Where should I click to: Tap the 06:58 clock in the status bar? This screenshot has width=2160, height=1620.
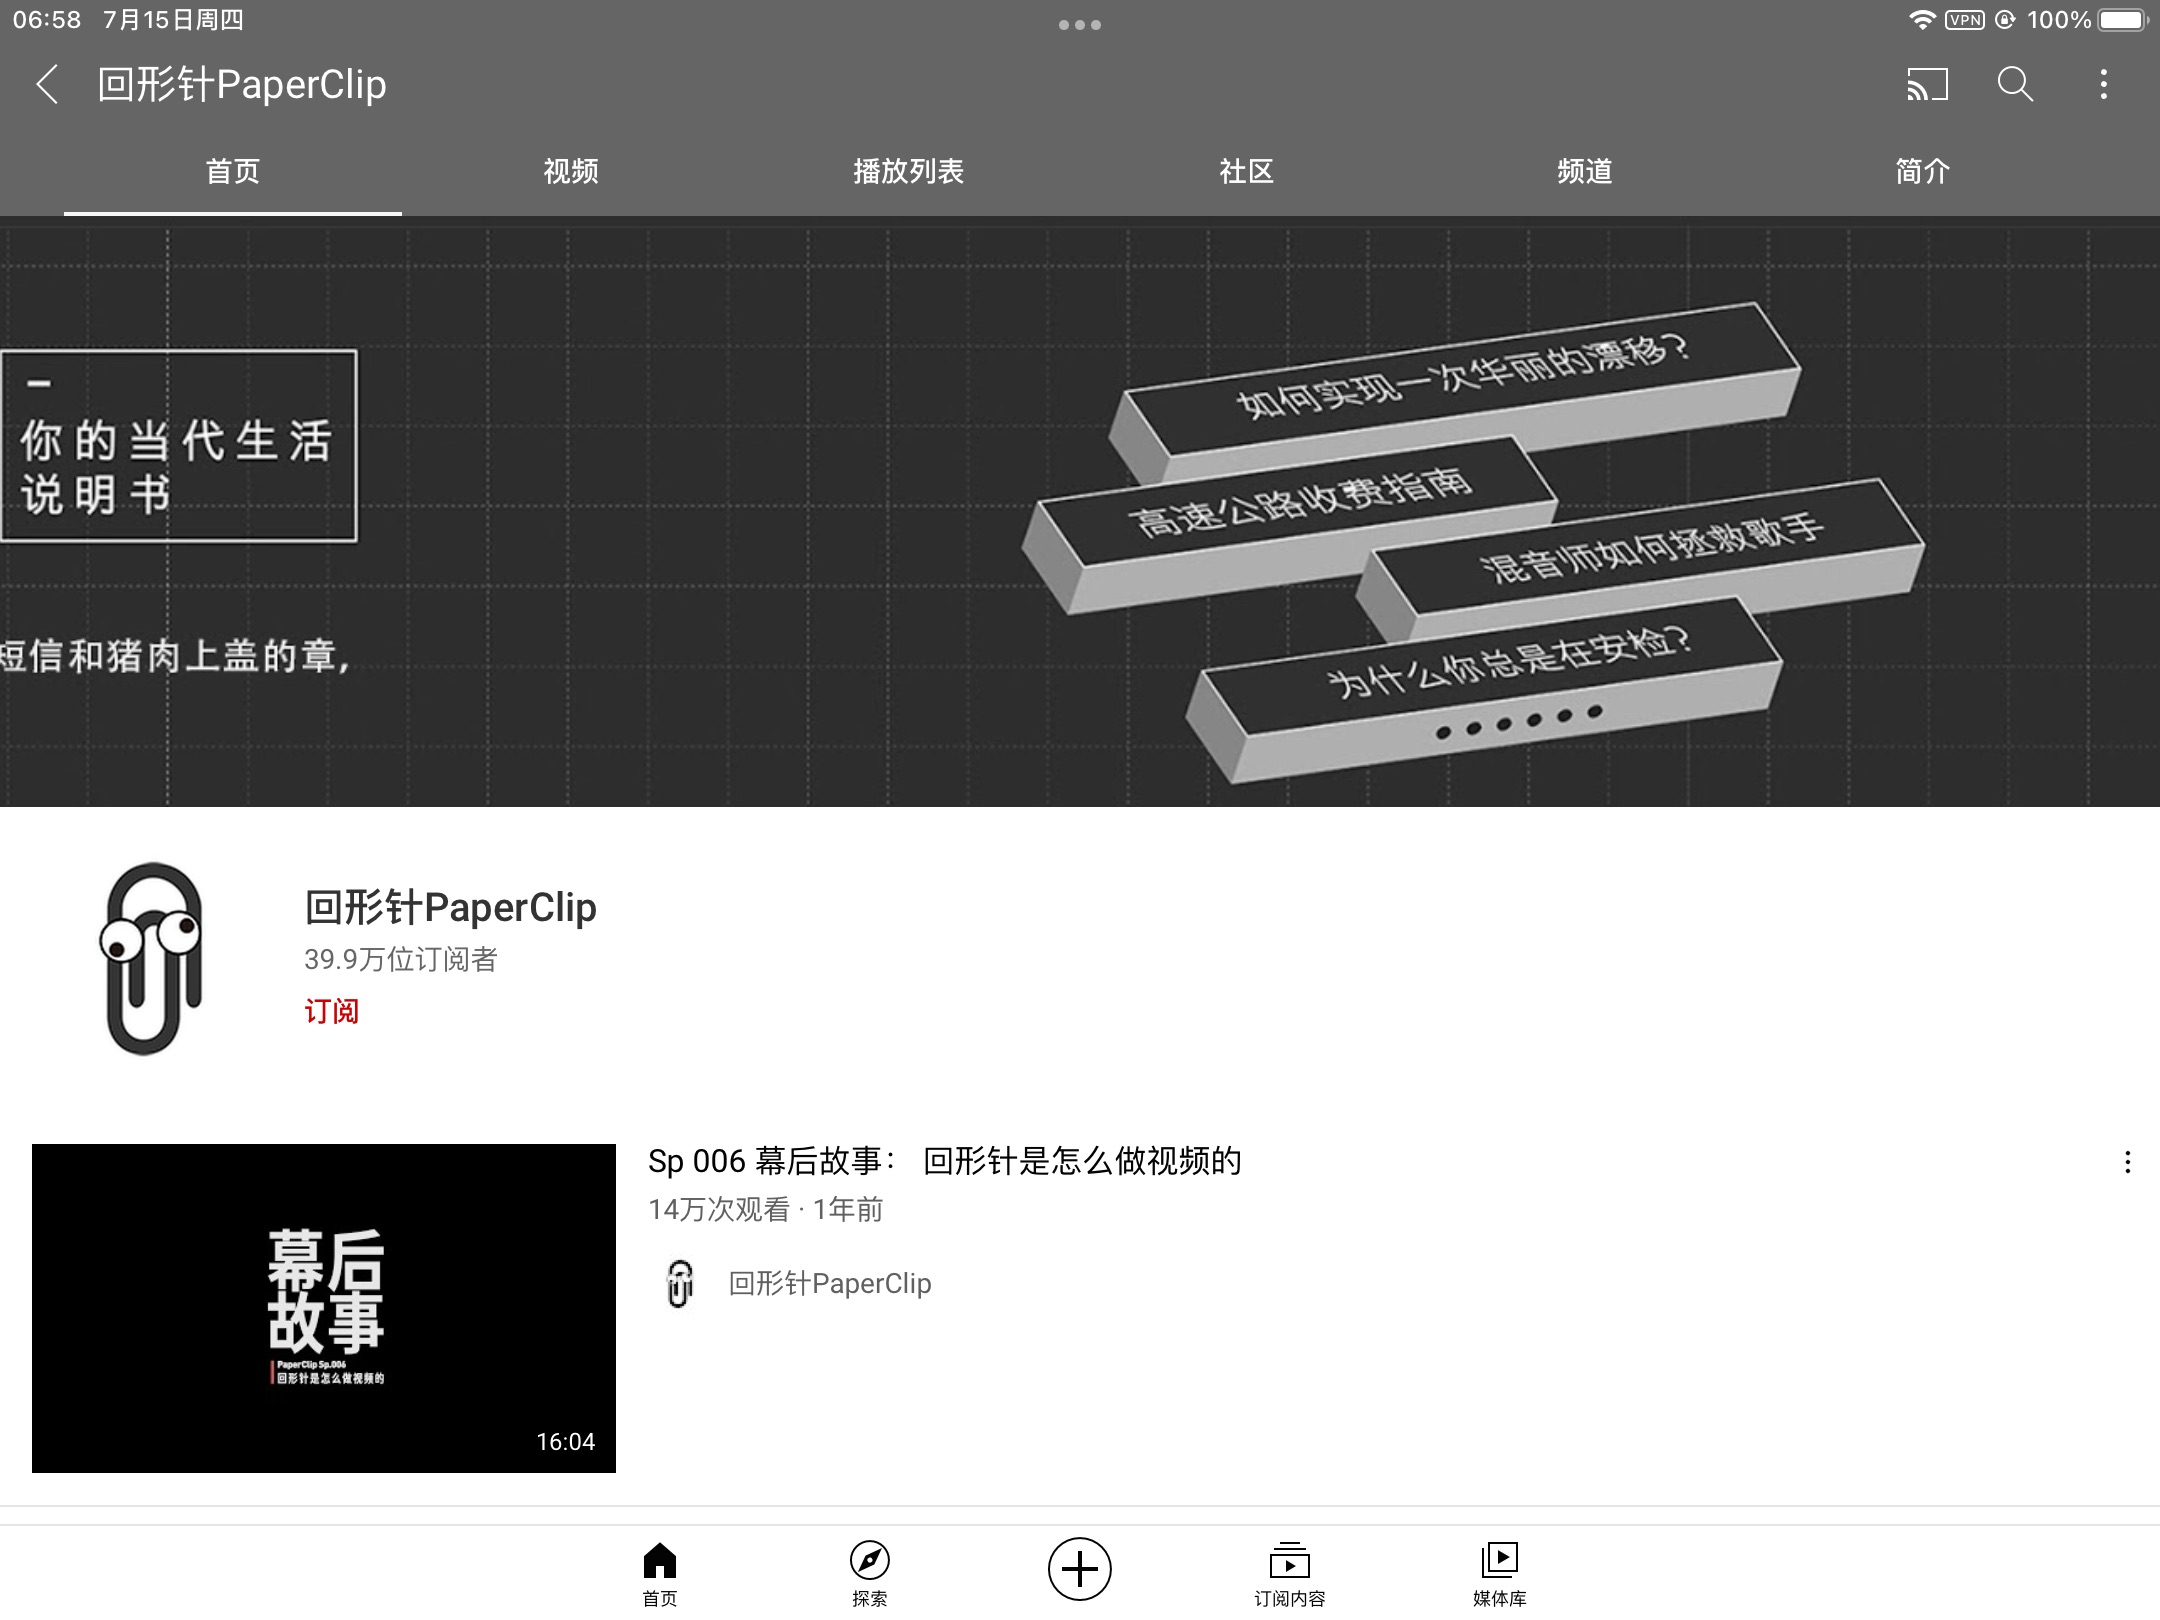tap(46, 20)
